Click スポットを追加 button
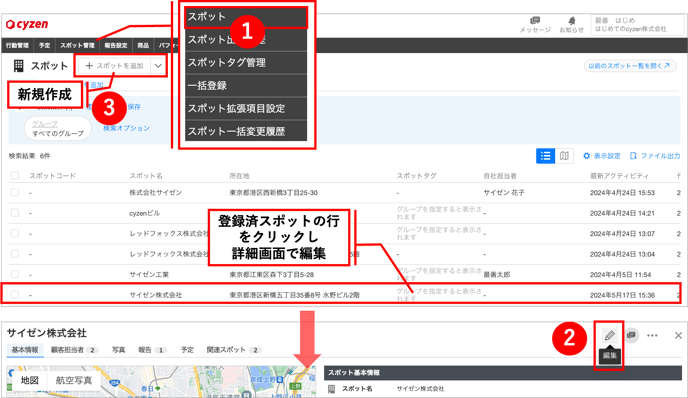The image size is (688, 398). tap(115, 66)
